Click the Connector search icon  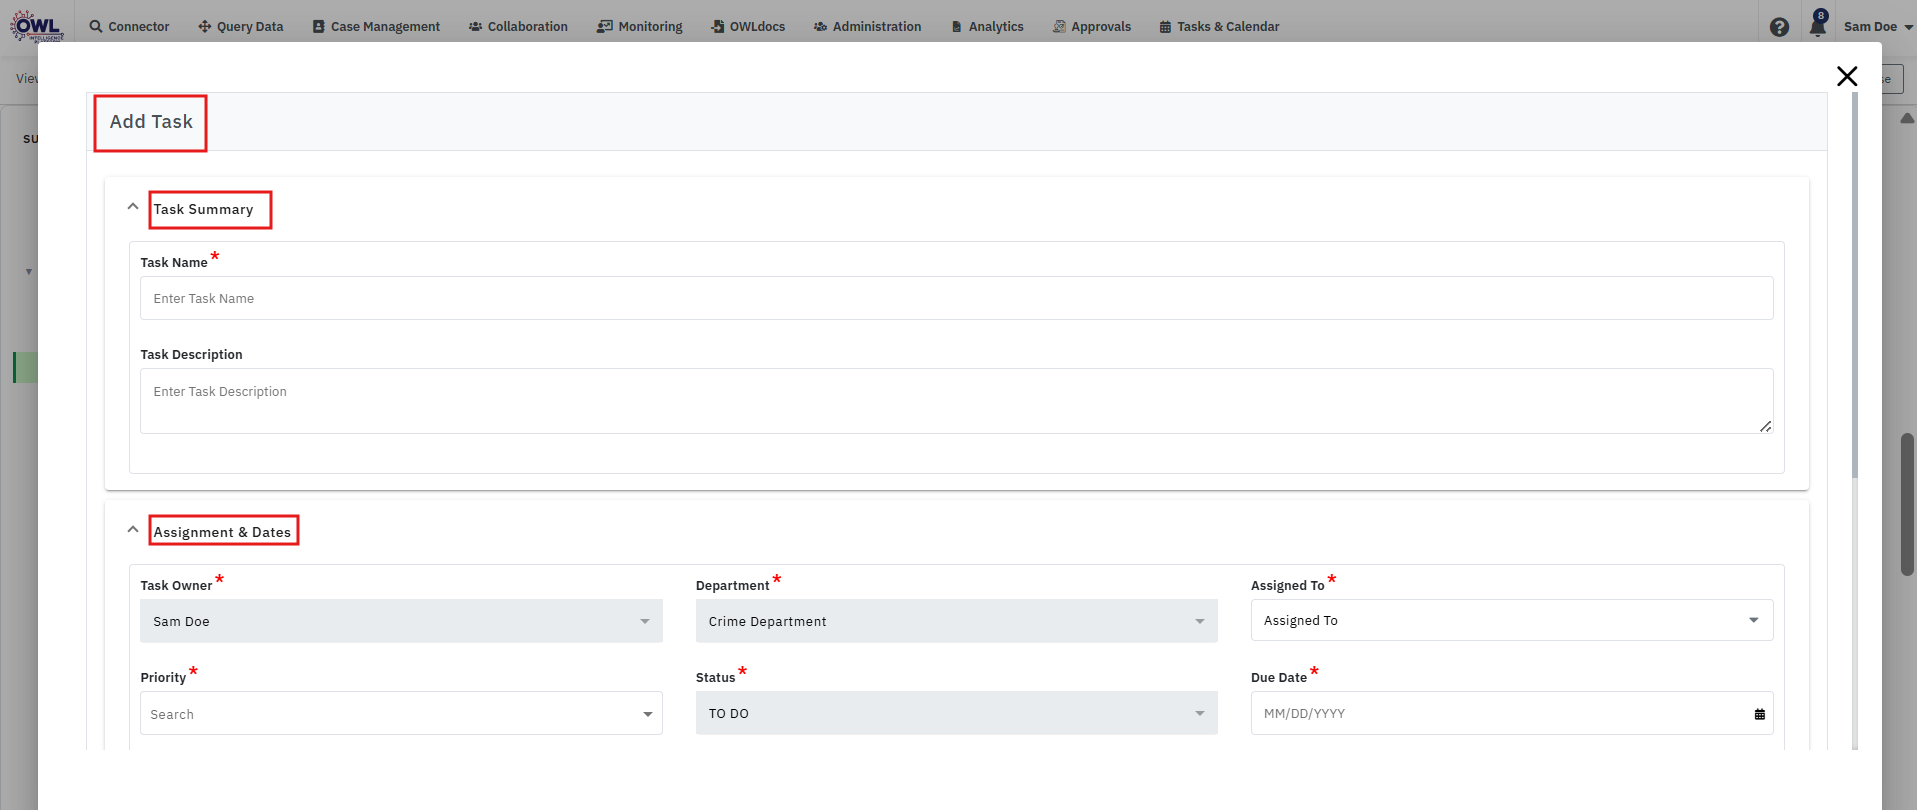pos(96,26)
